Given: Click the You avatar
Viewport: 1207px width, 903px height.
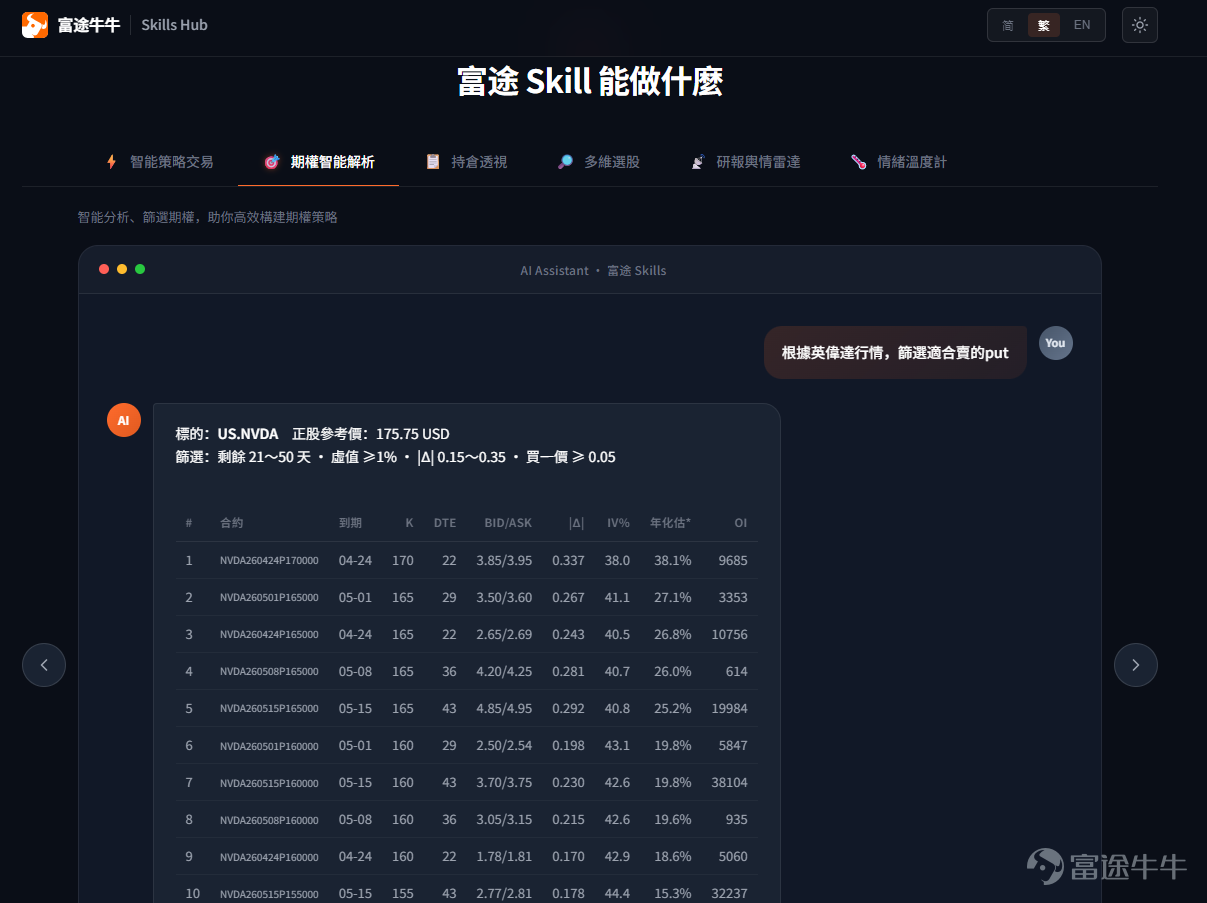Looking at the screenshot, I should pos(1056,343).
